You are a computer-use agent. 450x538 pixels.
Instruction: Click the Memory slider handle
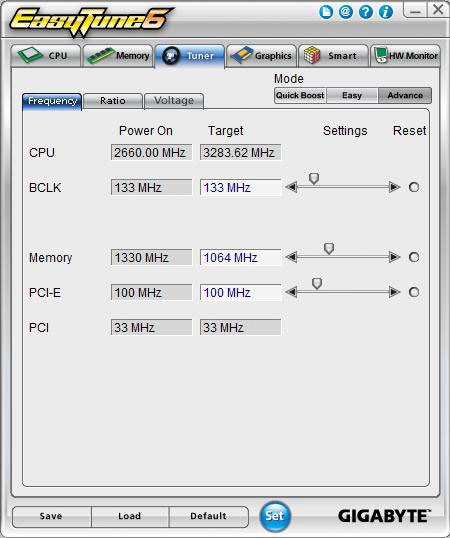point(329,249)
